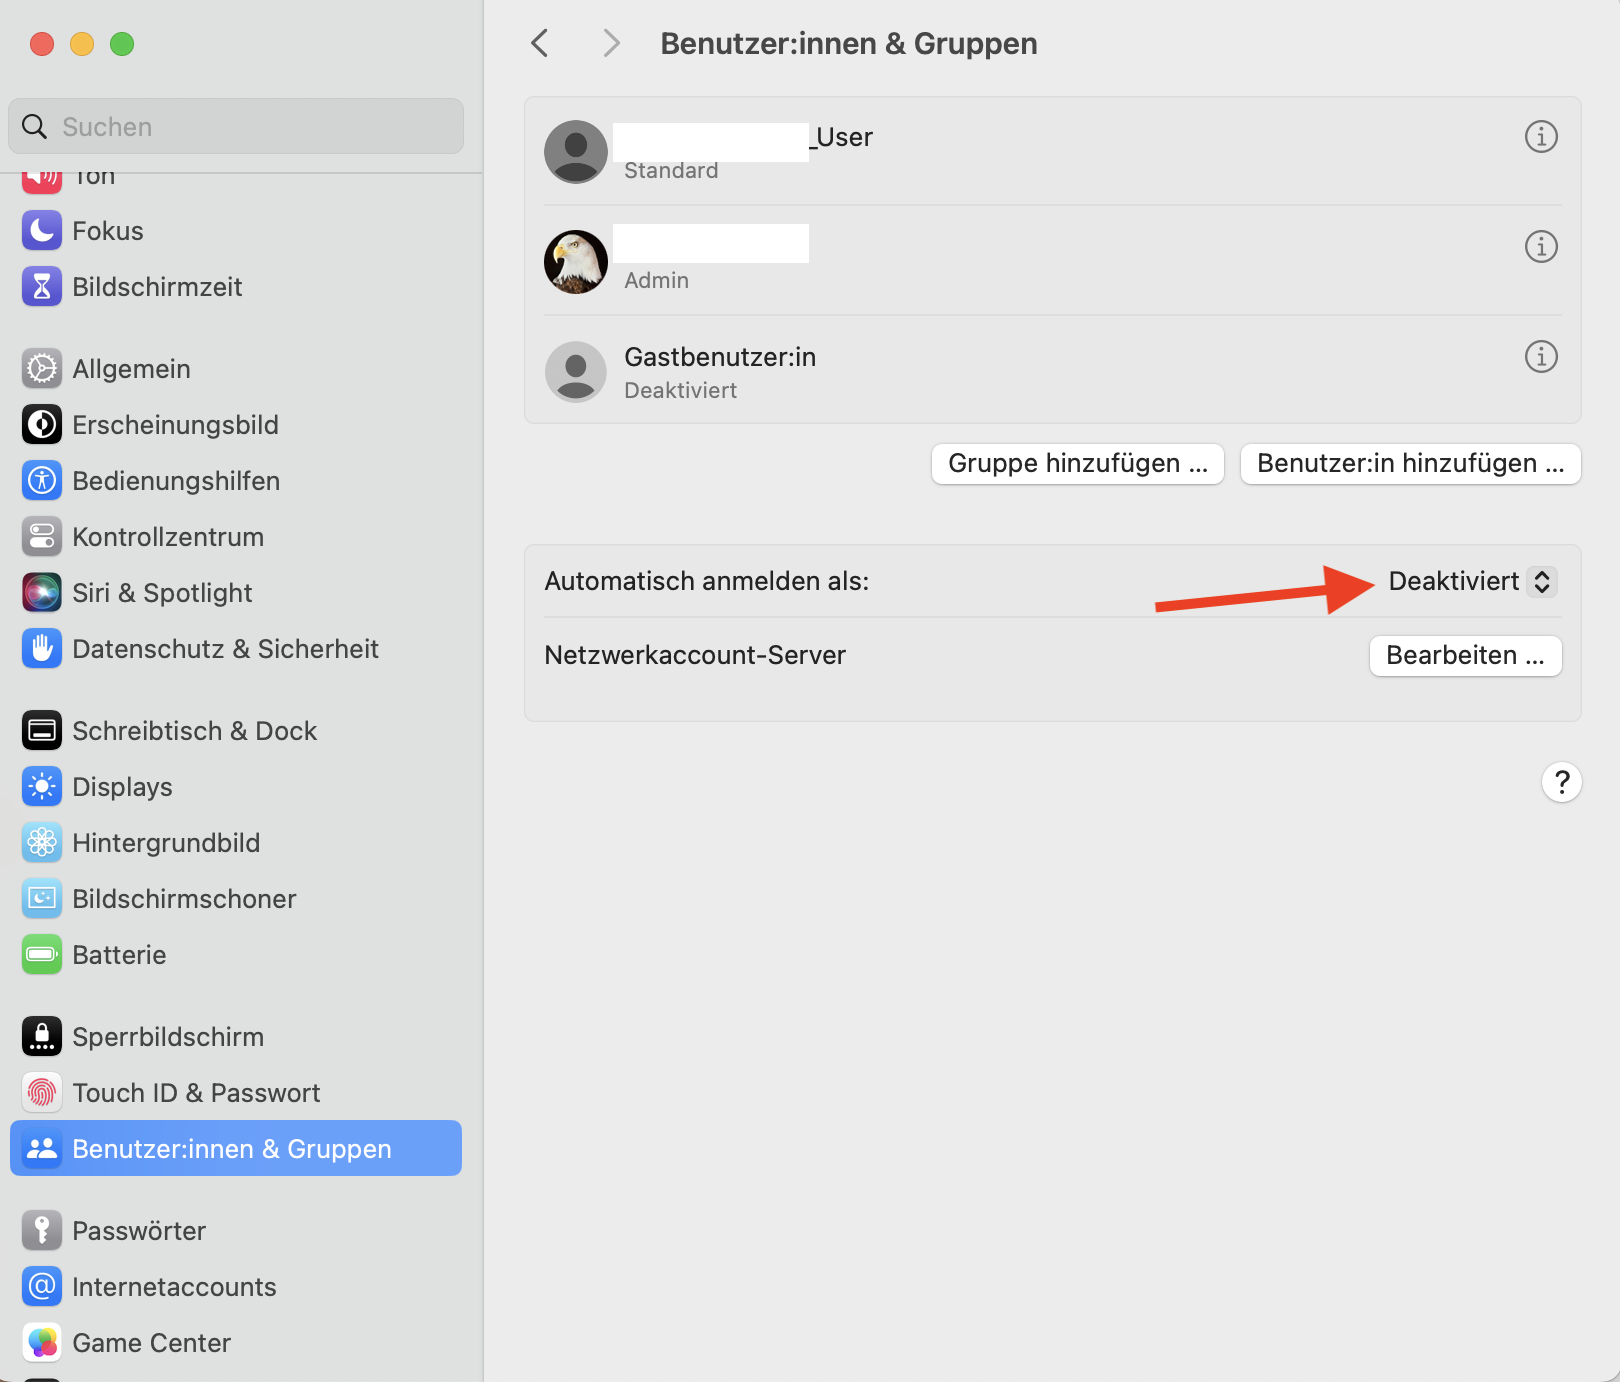Select the Siri & Spotlight icon
Screen dimensions: 1620x1382
[x=42, y=593]
